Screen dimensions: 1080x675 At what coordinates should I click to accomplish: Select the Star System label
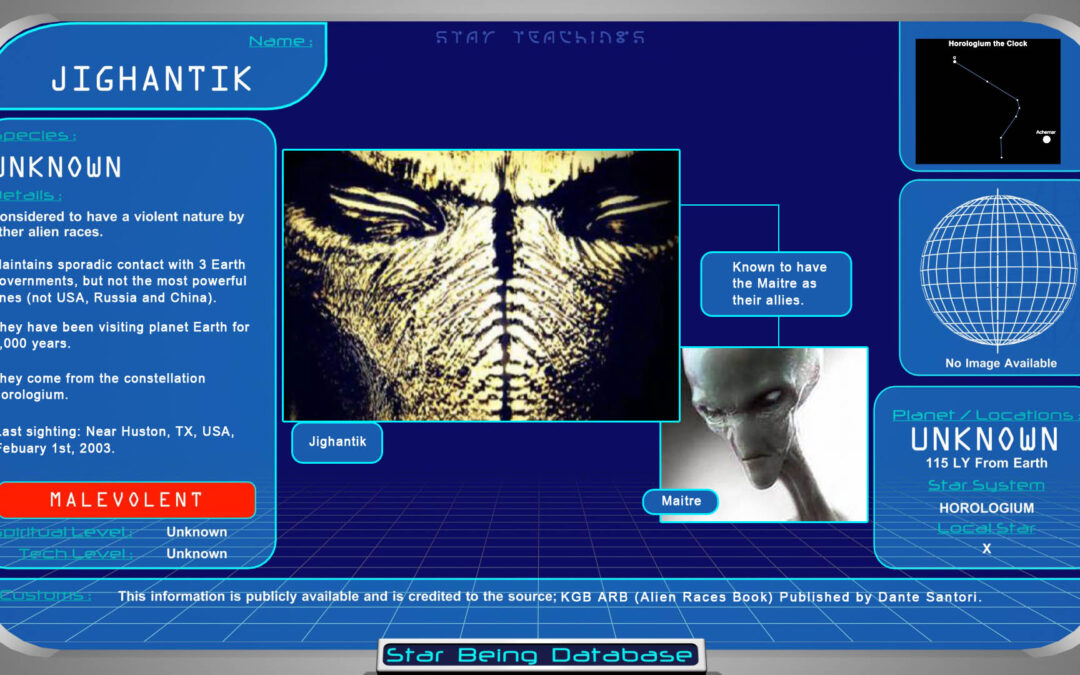[986, 485]
